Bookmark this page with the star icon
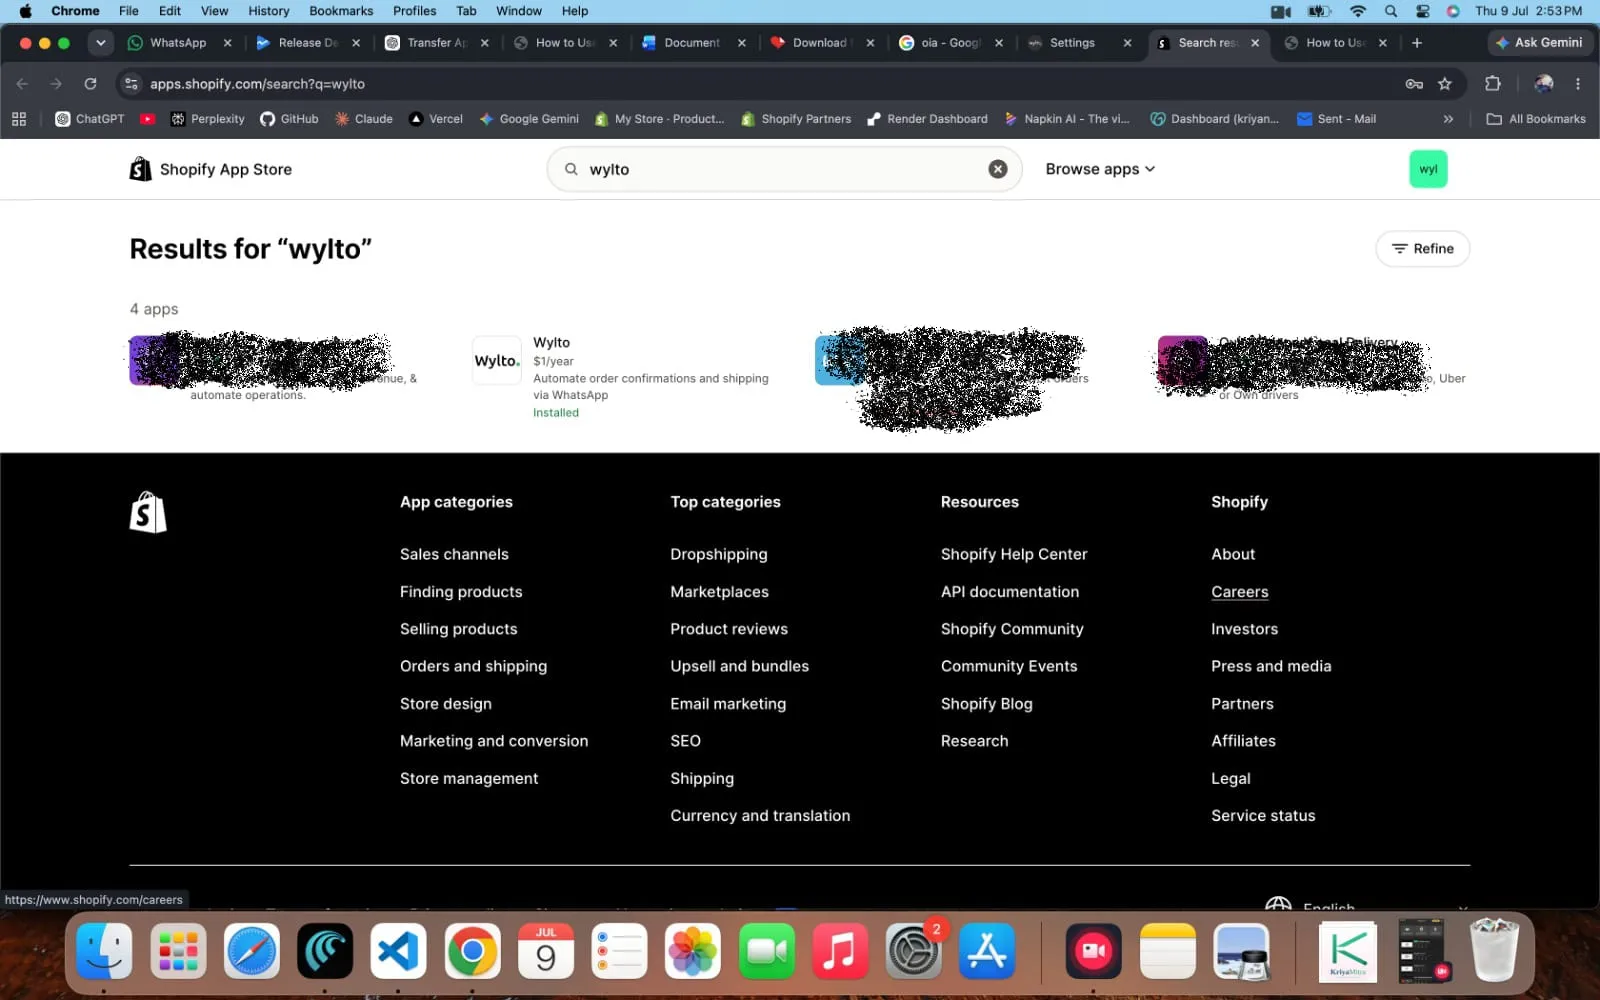This screenshot has height=1000, width=1600. point(1444,84)
